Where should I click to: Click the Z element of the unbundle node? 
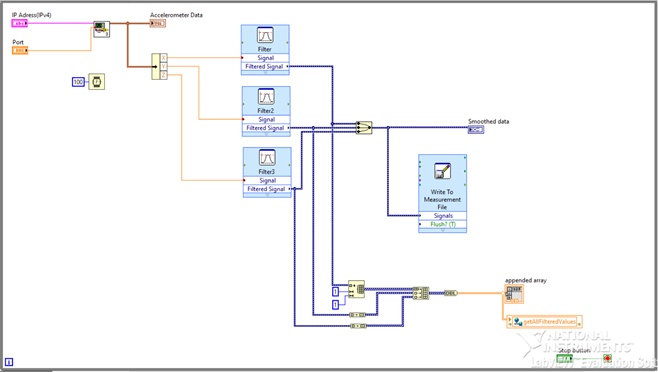tap(163, 75)
